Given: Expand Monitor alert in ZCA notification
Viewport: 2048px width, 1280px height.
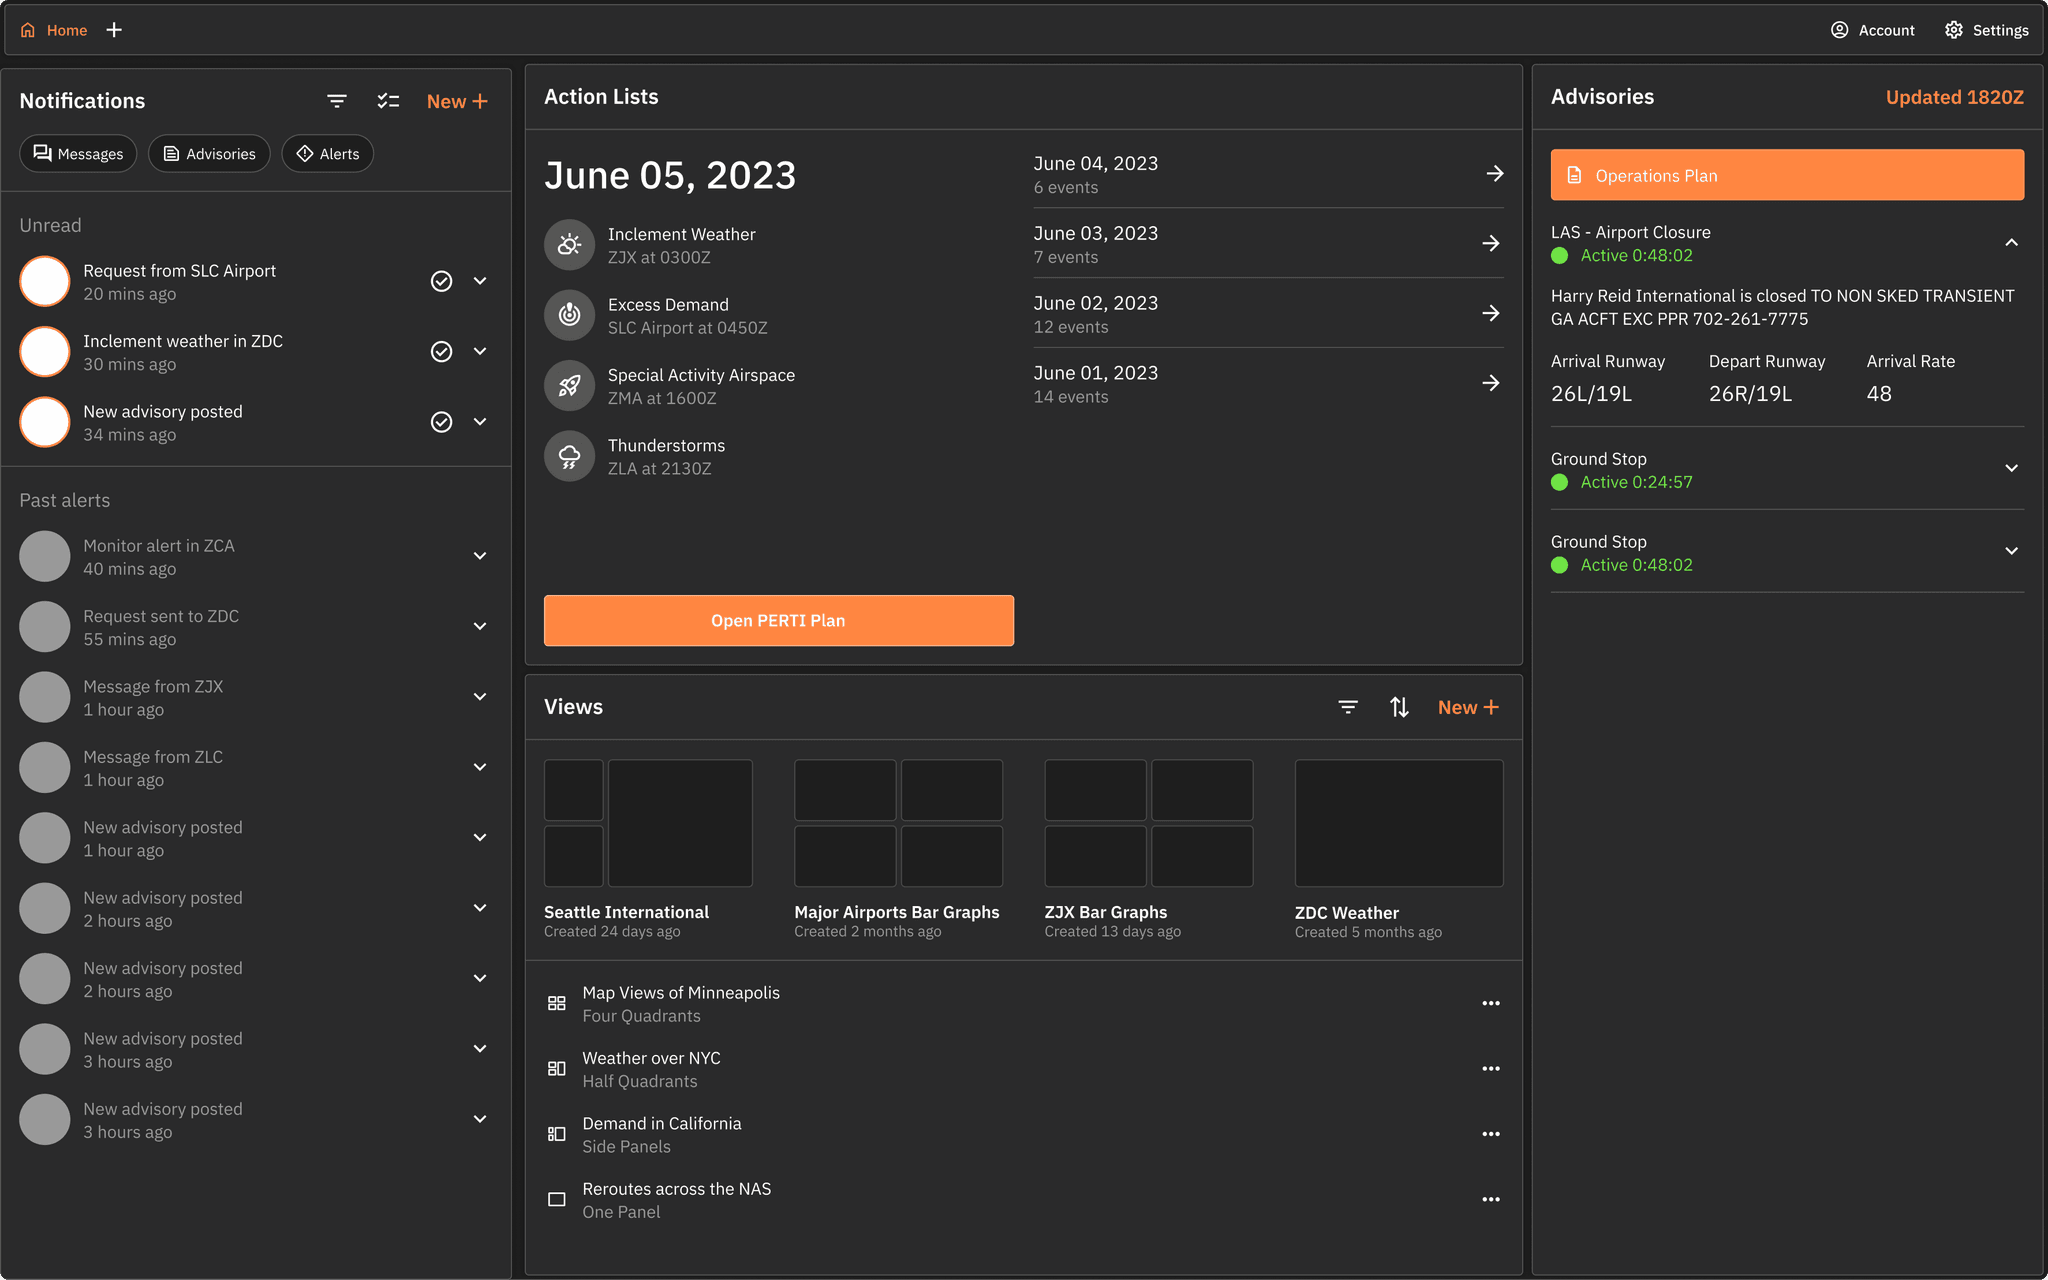Looking at the screenshot, I should point(480,556).
